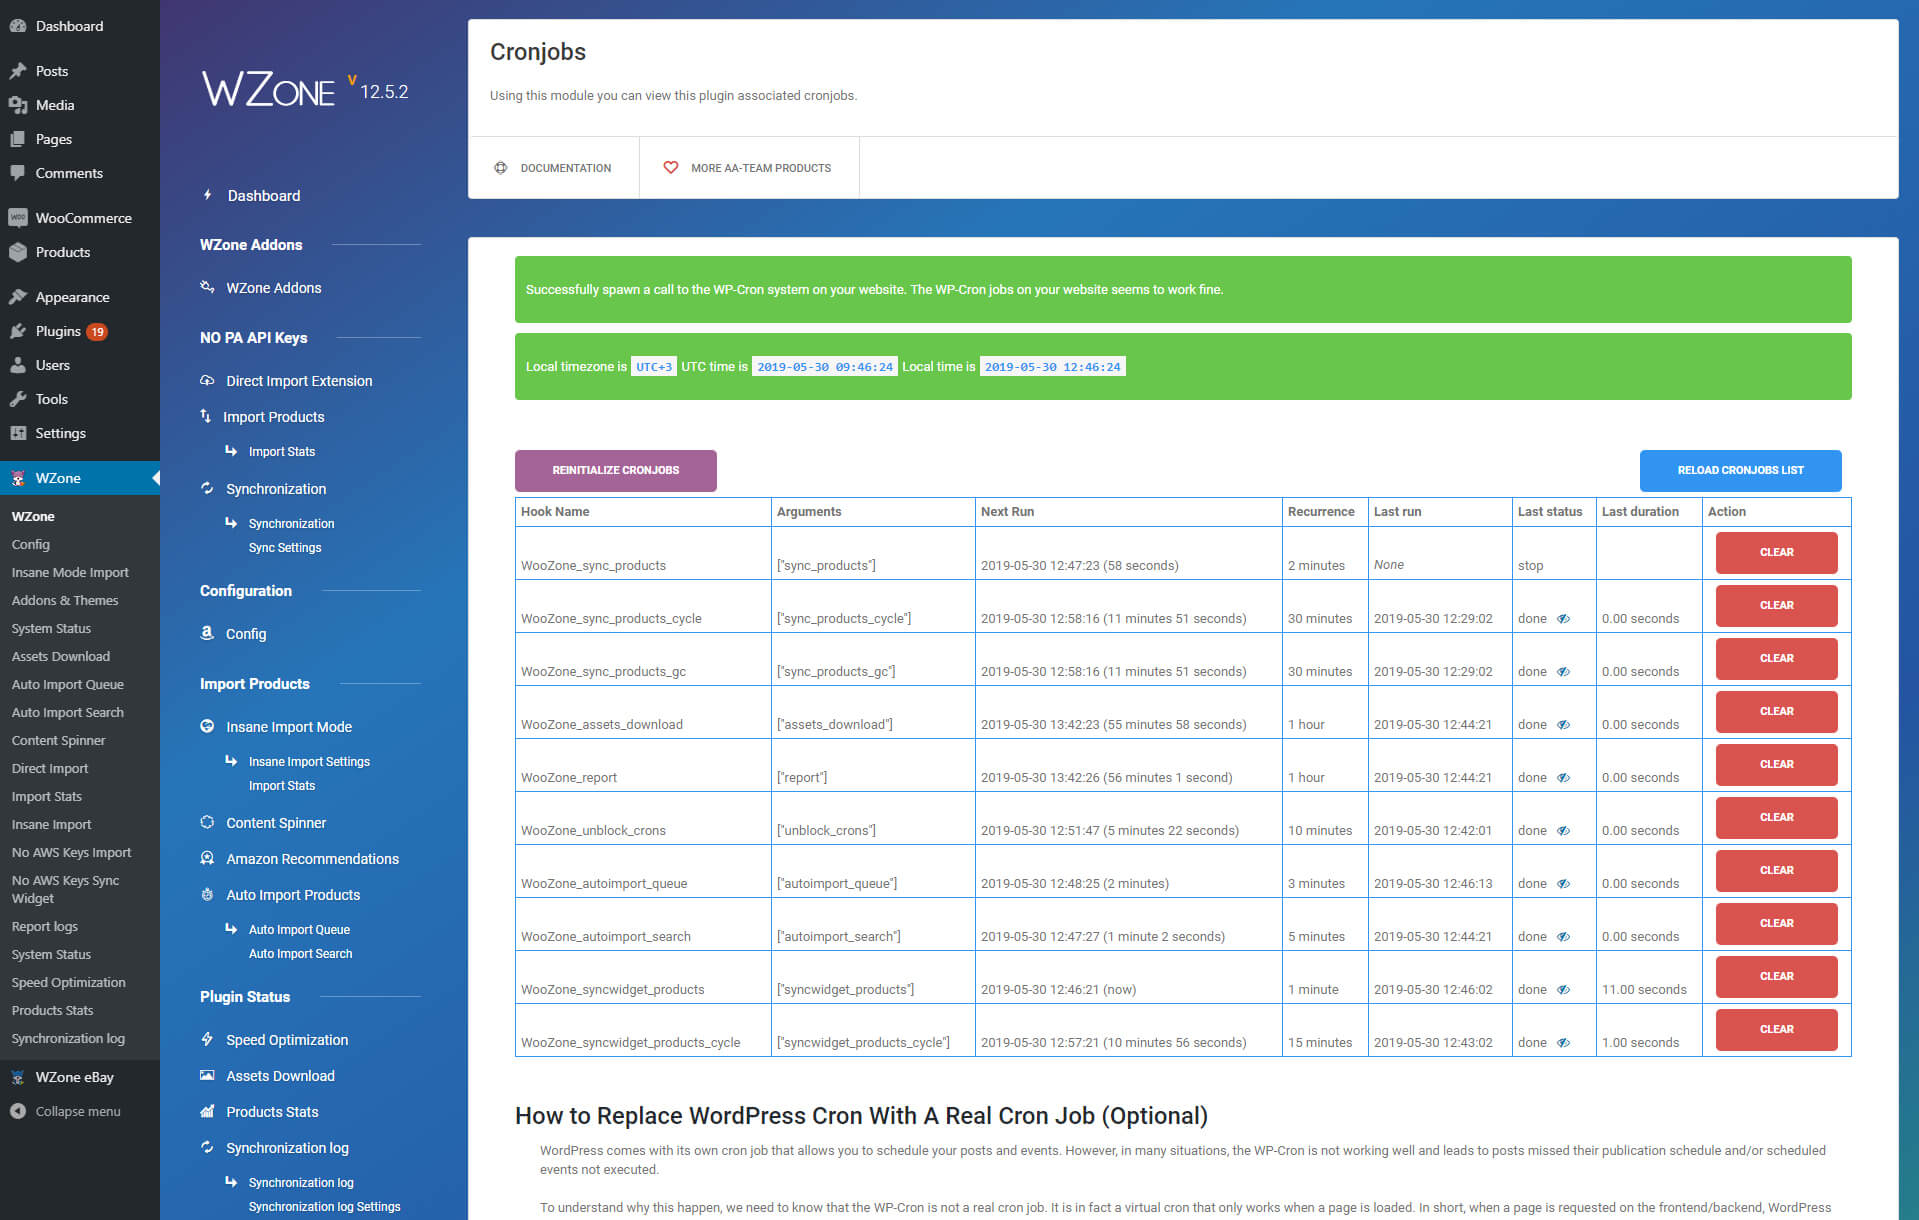Open Auto Import Queue in WZone submenu
This screenshot has width=1919, height=1220.
coord(68,684)
